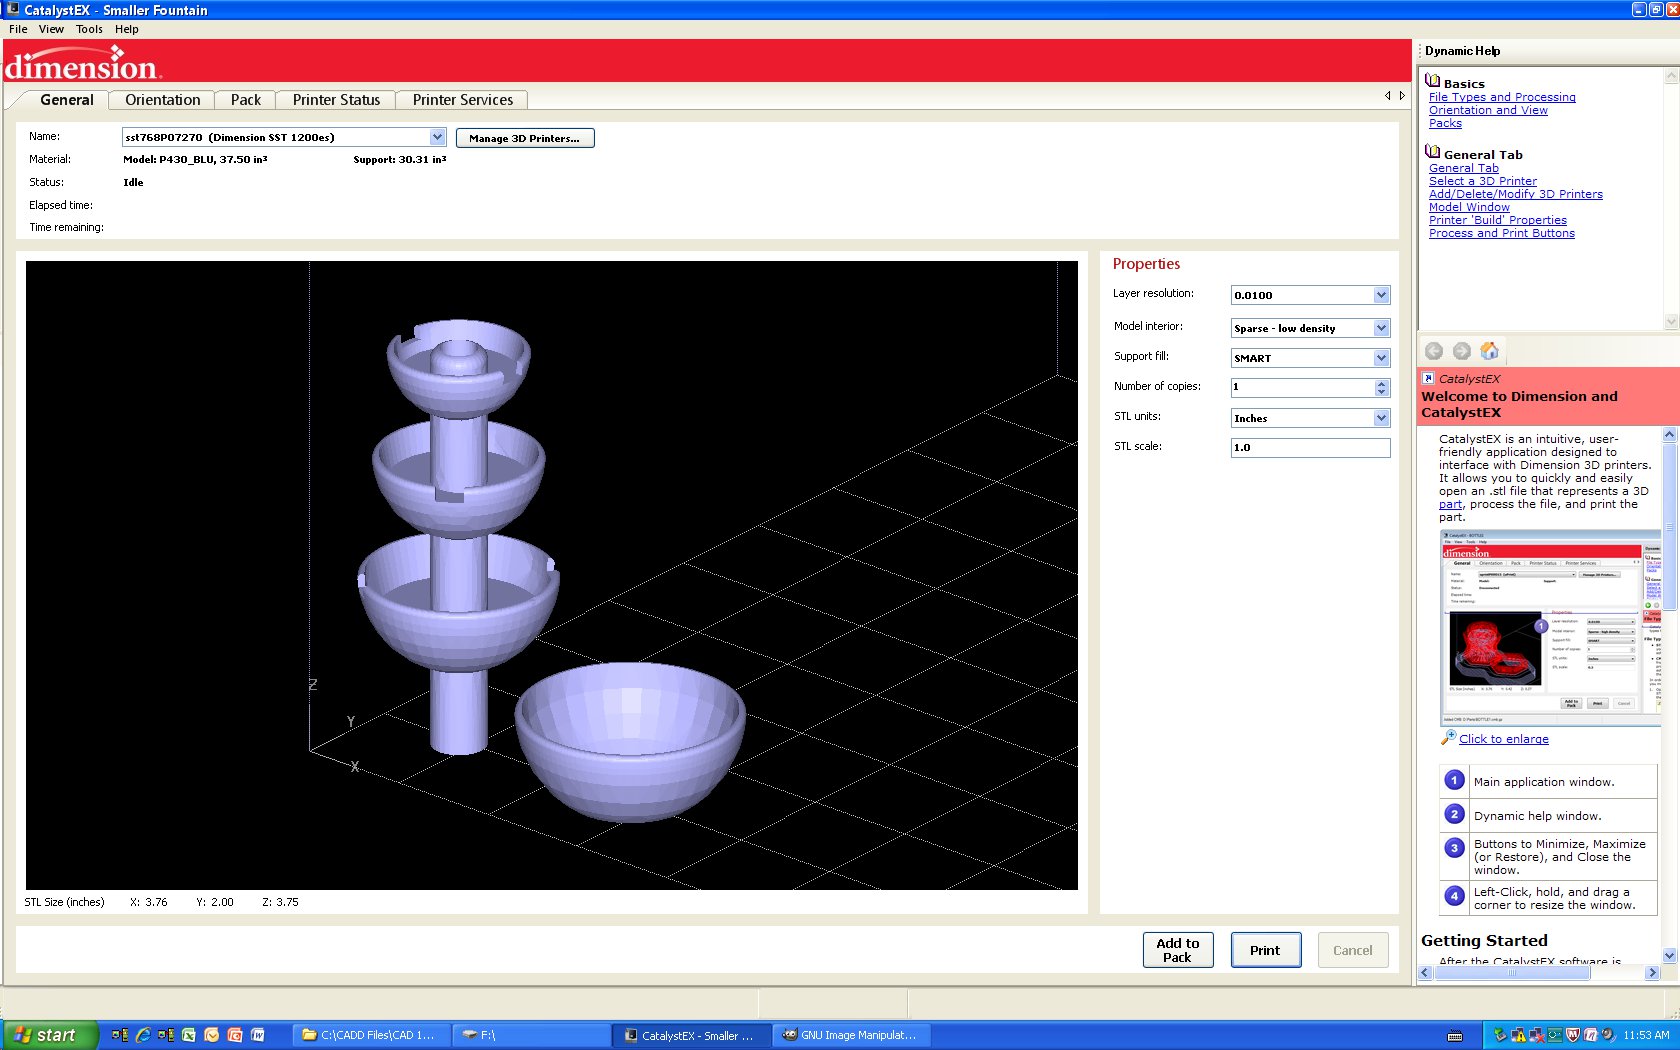Screen dimensions: 1680x1050
Task: Expand the Layer resolution dropdown
Action: tap(1381, 295)
